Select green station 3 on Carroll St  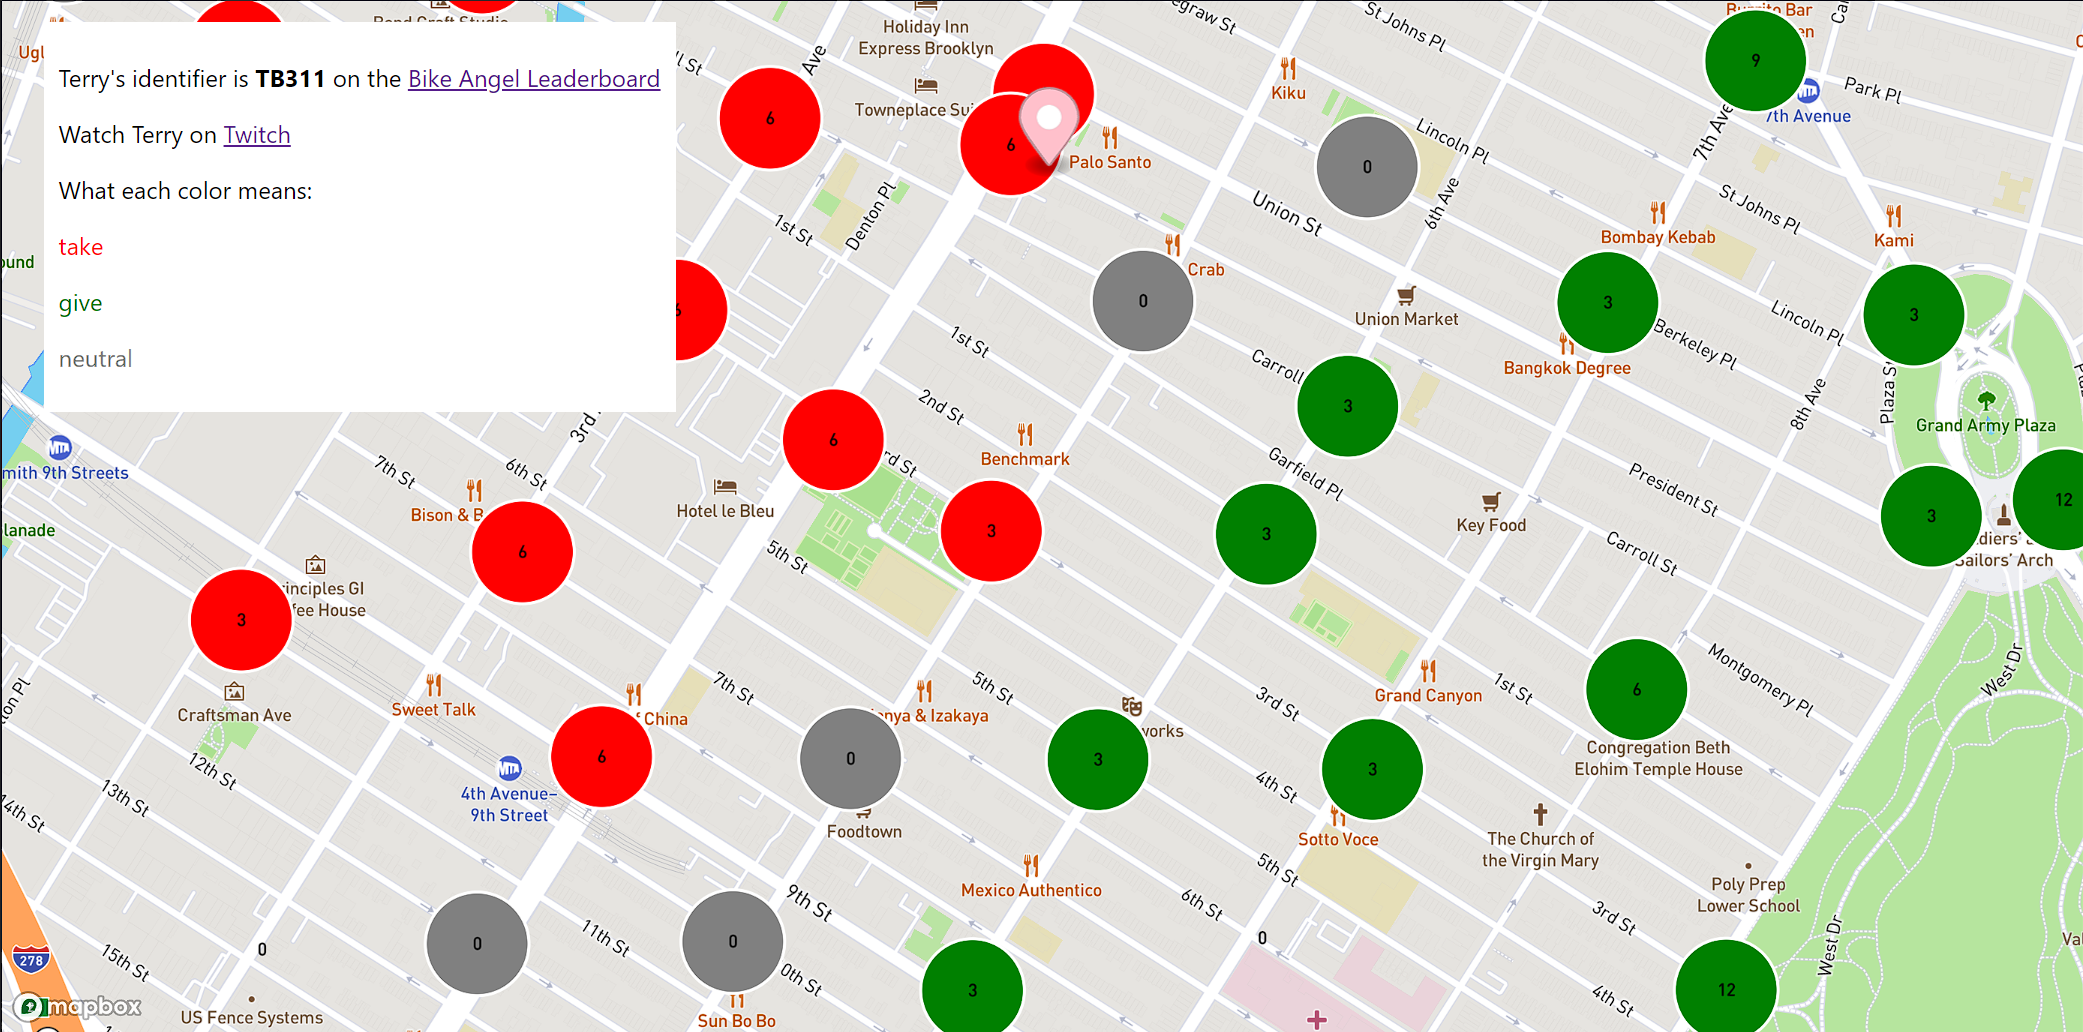pyautogui.click(x=1347, y=406)
